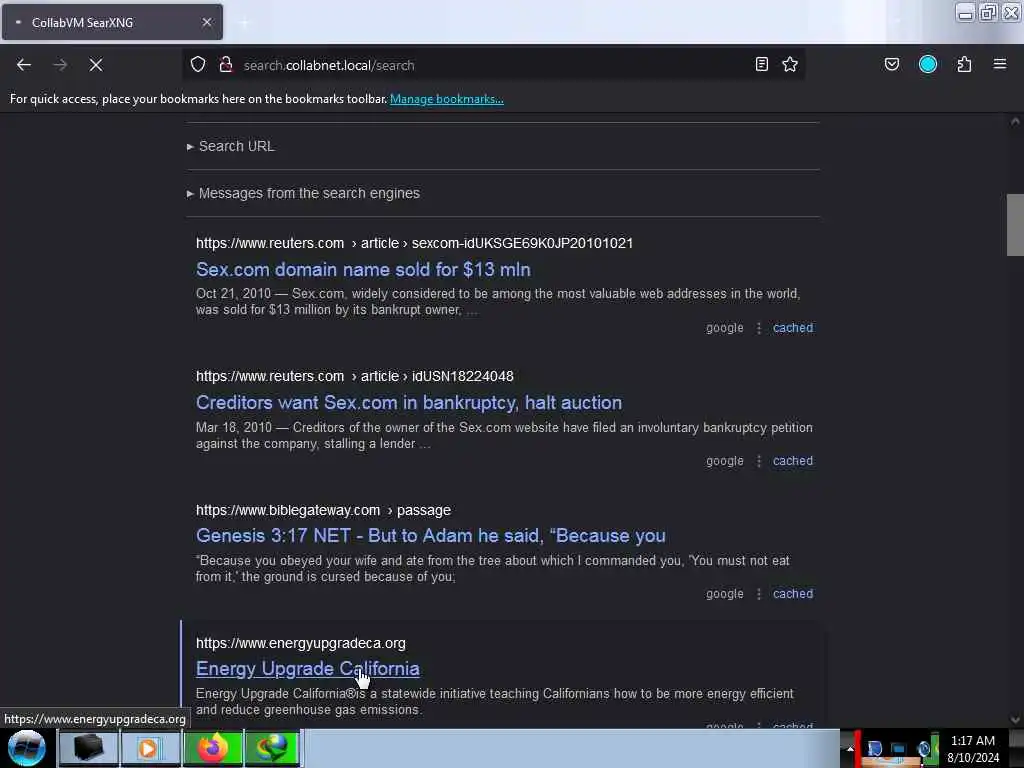The image size is (1024, 768).
Task: Click google engine label under Creditors result
Action: [x=724, y=461]
